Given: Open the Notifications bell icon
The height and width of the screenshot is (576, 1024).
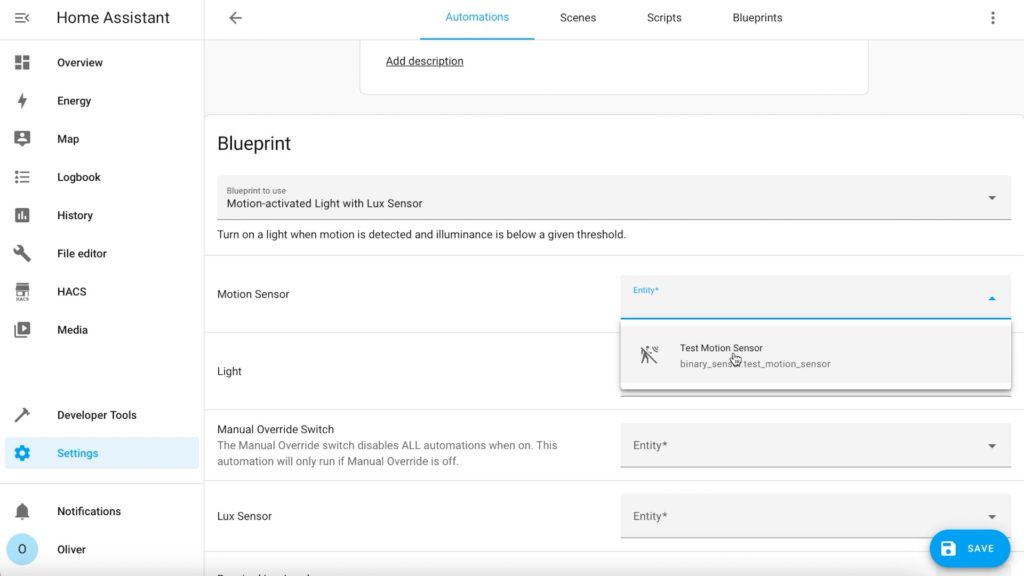Looking at the screenshot, I should (x=22, y=511).
